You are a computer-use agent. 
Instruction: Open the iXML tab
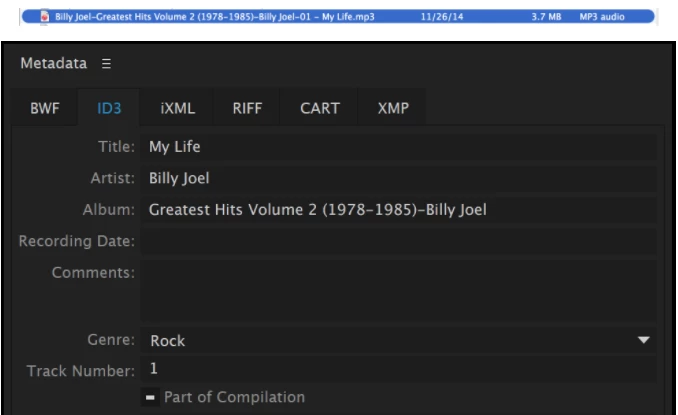tap(177, 108)
